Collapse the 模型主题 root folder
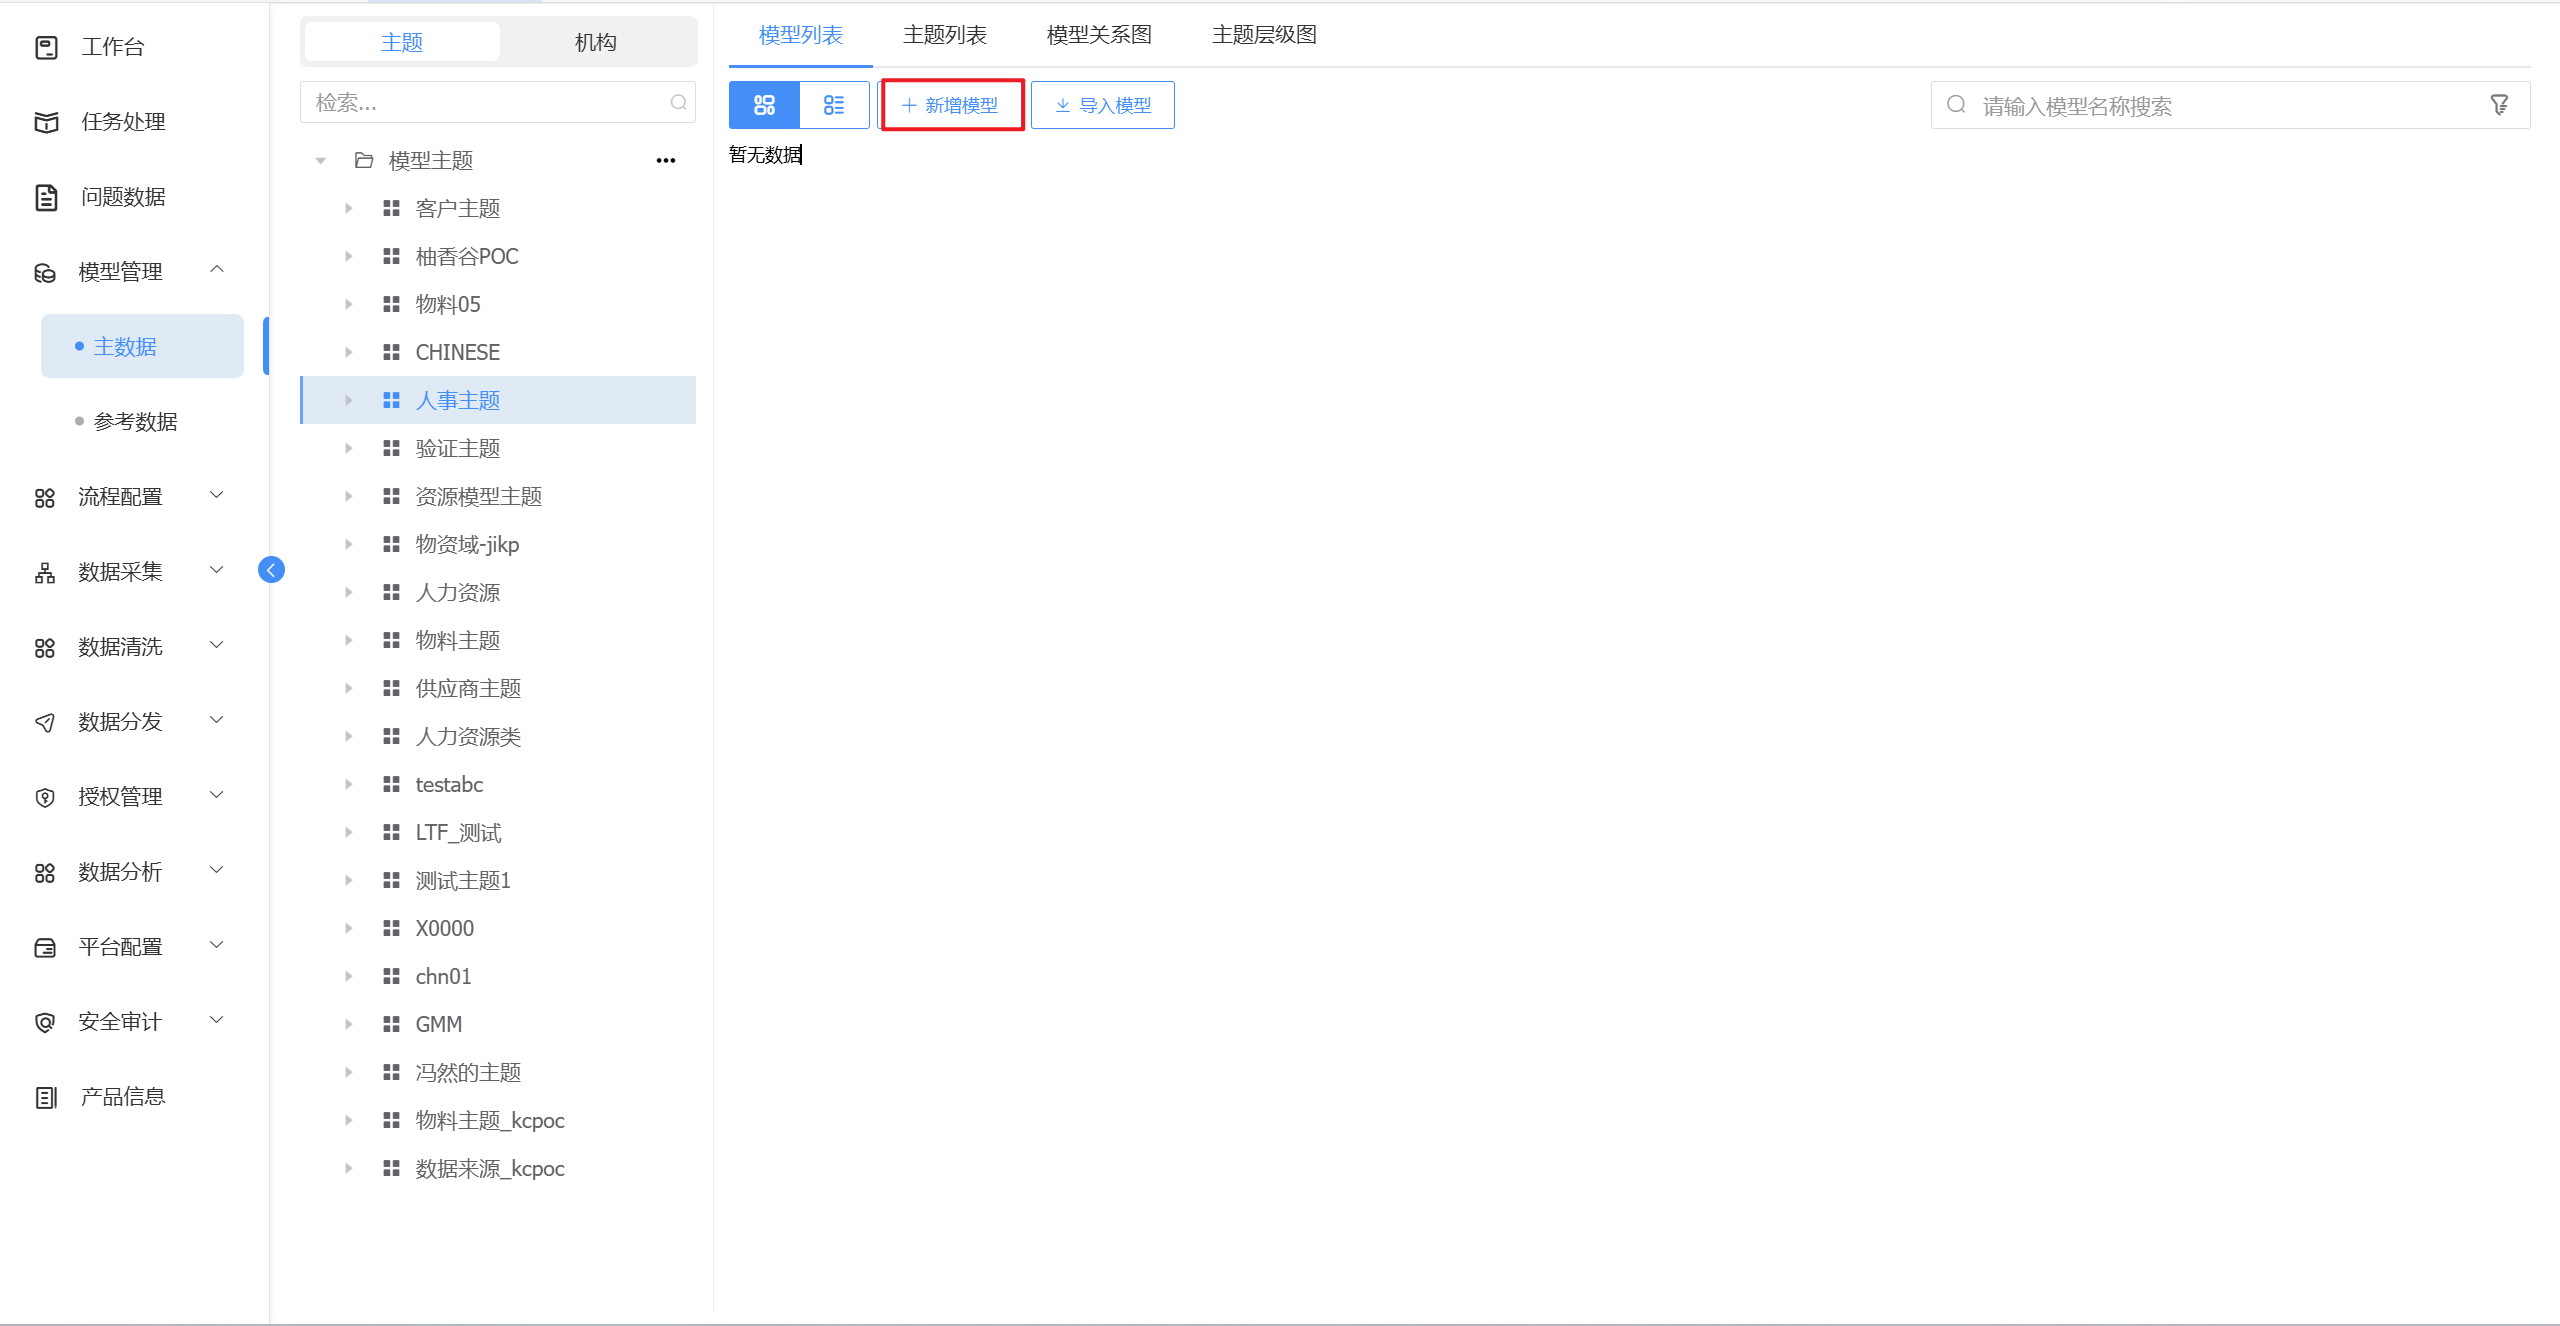The width and height of the screenshot is (2560, 1326). [x=321, y=160]
